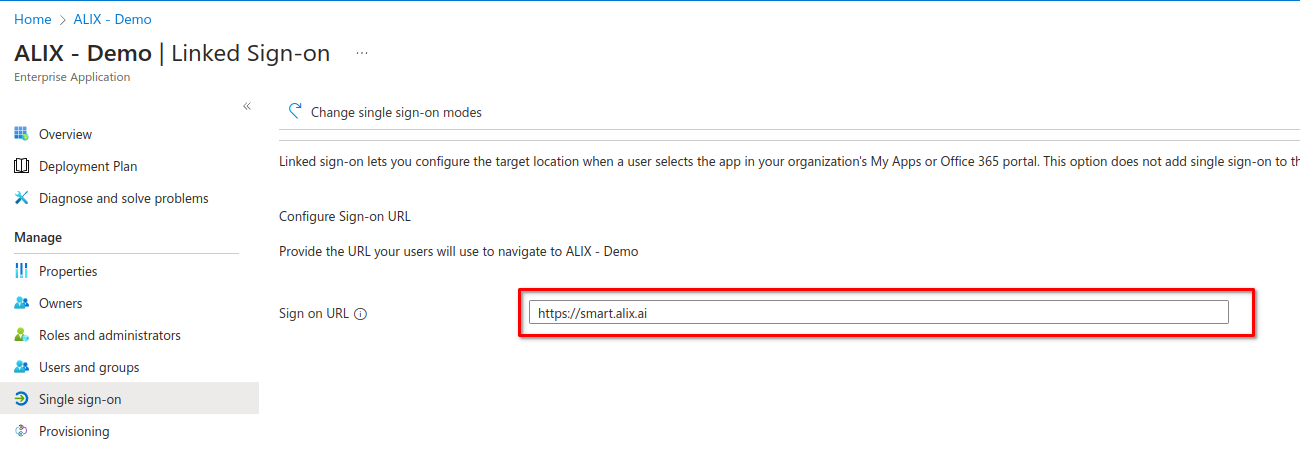
Task: Click the Overview grid icon
Action: 21,134
